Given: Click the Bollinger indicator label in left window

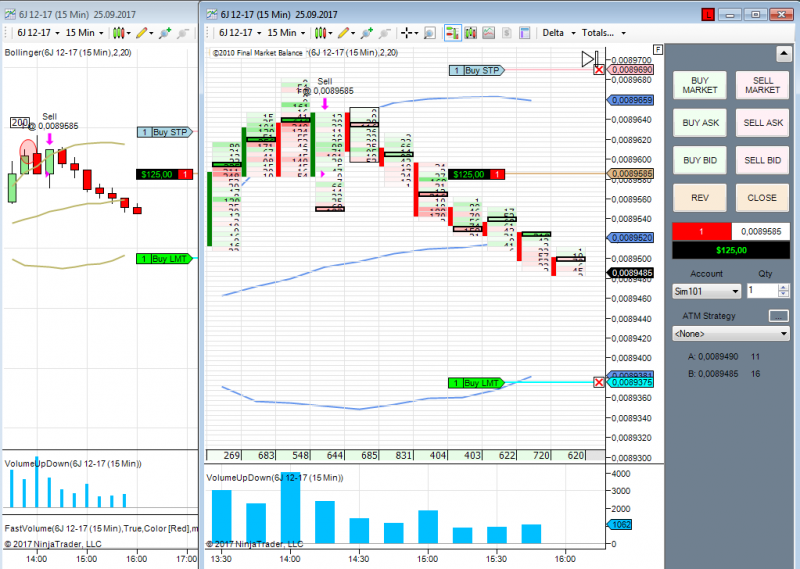Looking at the screenshot, I should tap(68, 53).
